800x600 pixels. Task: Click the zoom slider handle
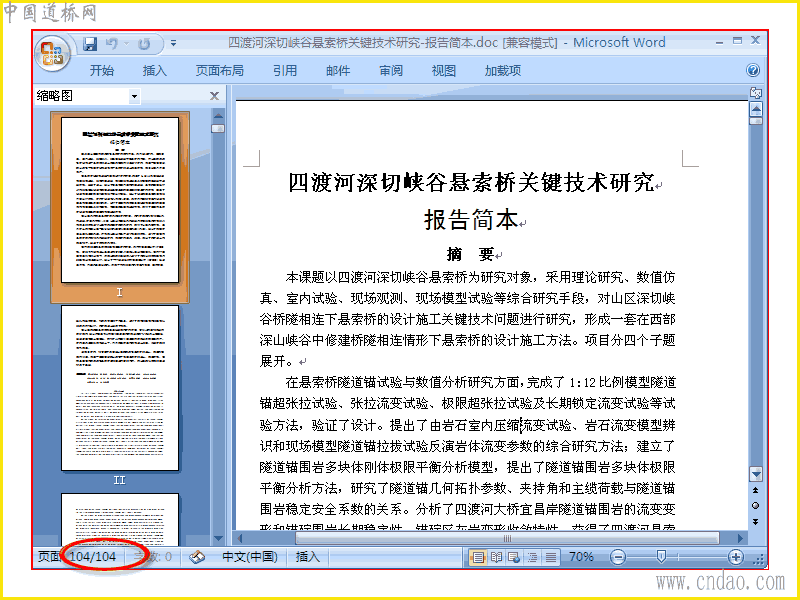pos(661,557)
